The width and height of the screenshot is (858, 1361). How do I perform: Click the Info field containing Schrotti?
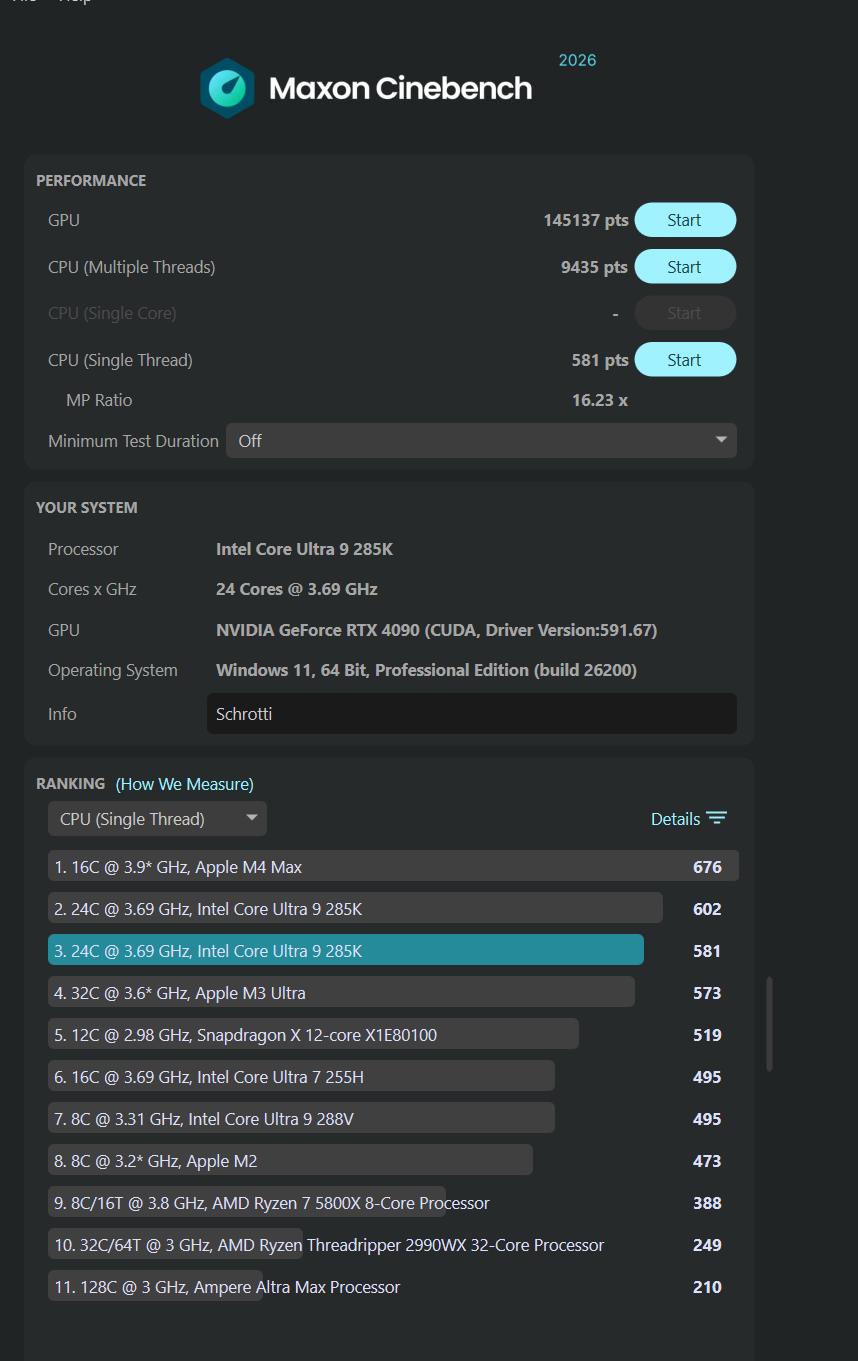[471, 714]
